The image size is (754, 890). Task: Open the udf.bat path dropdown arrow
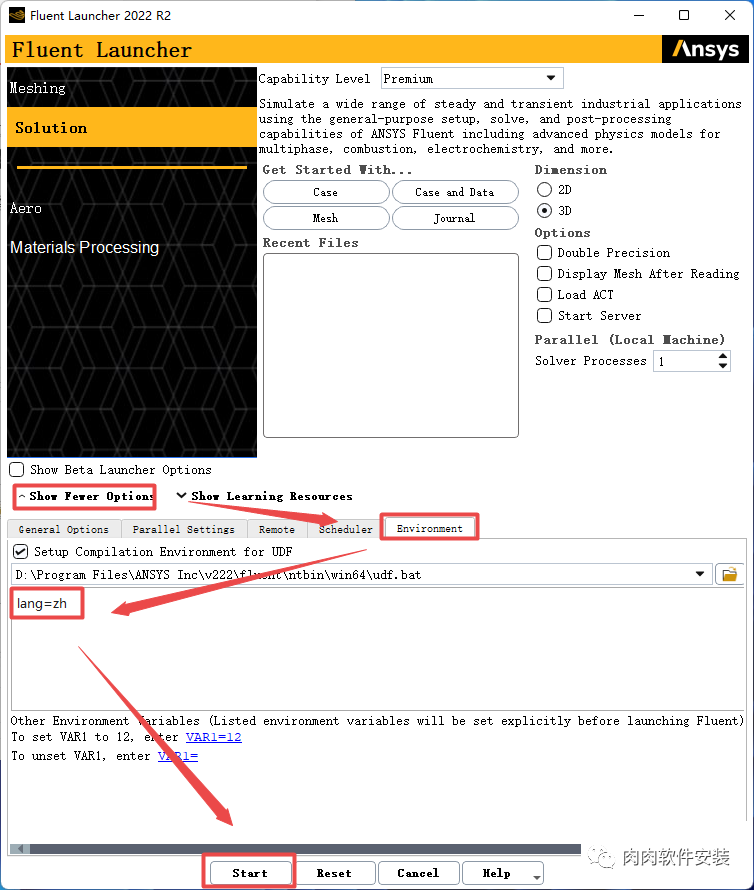click(700, 574)
